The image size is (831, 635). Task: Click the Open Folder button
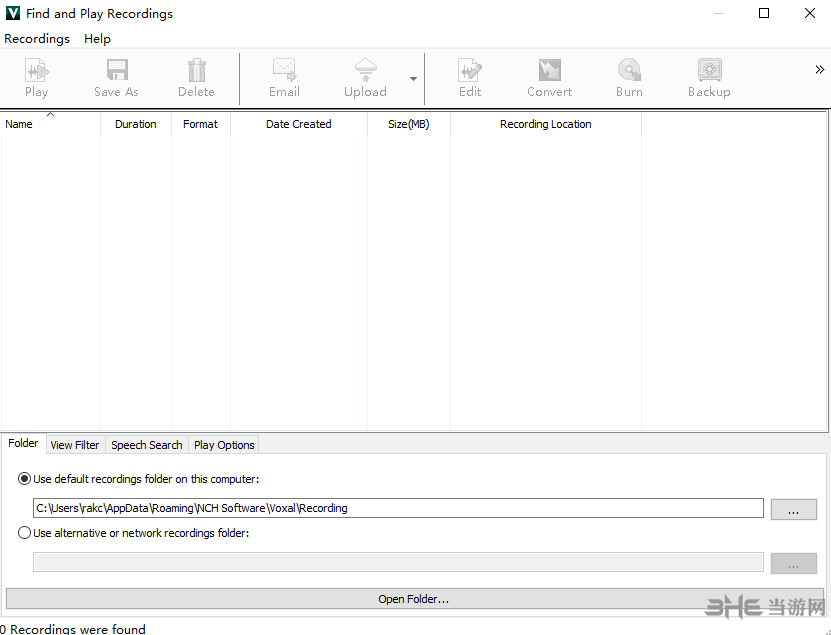[x=414, y=599]
